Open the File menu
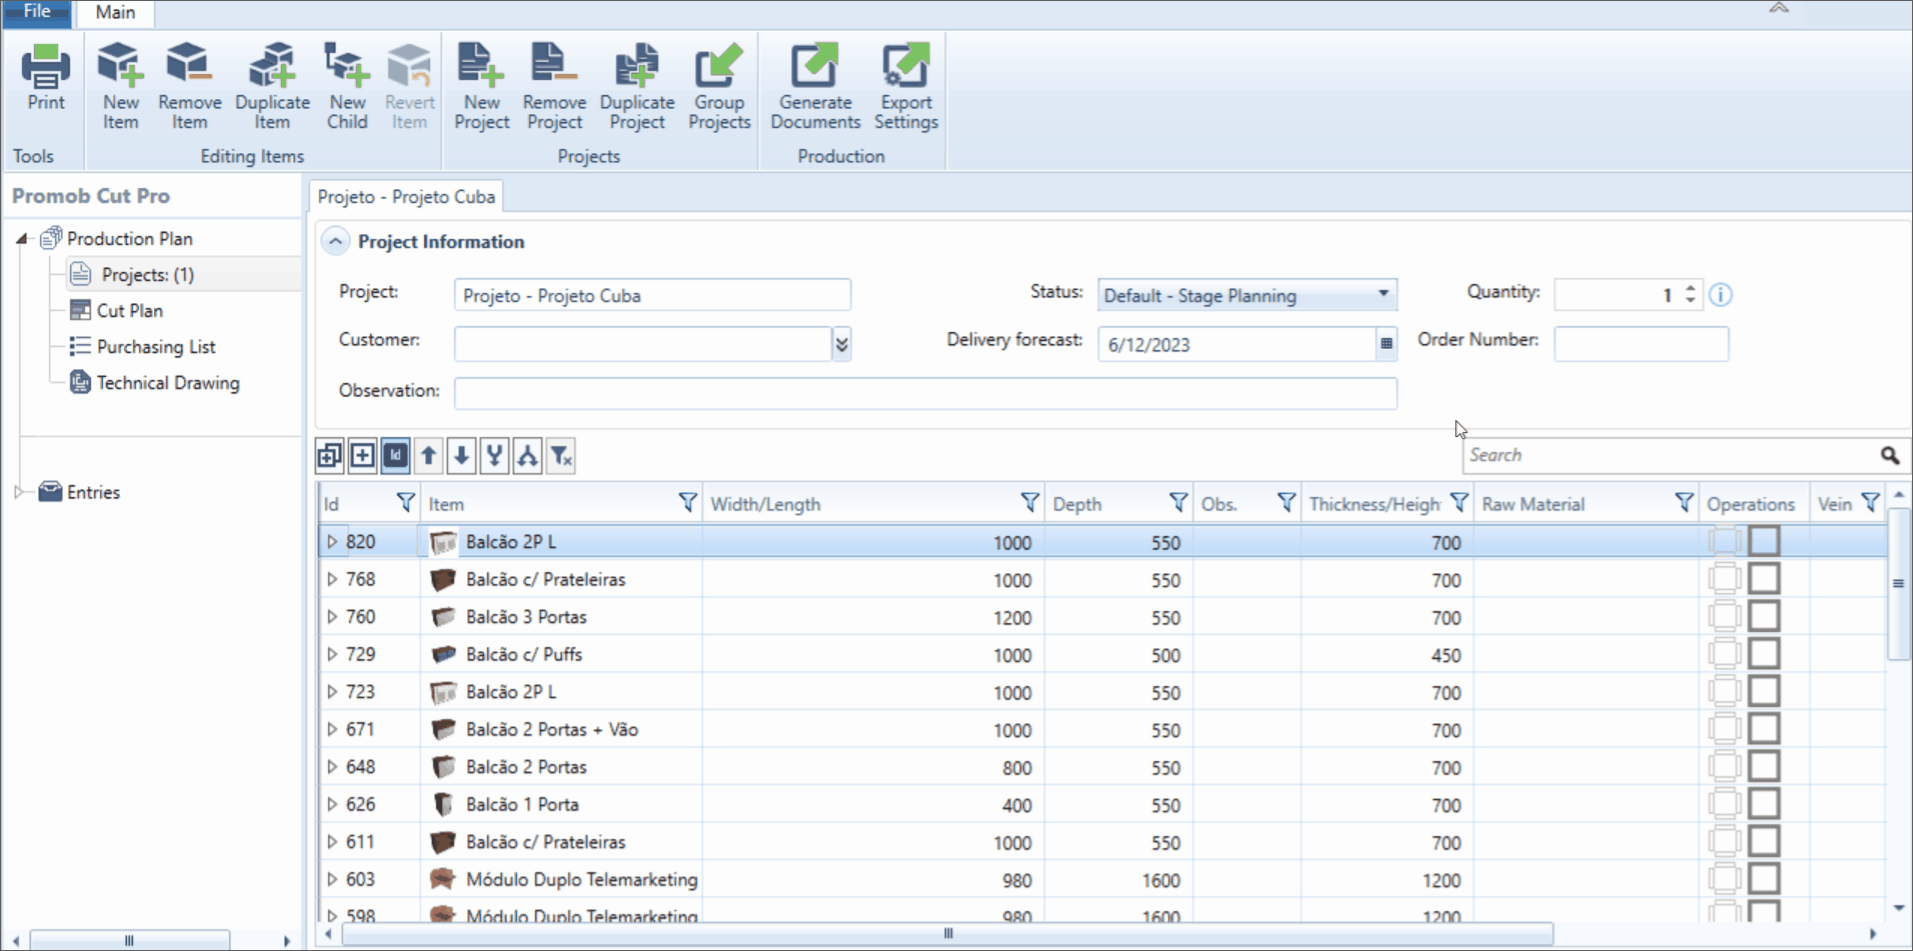 [x=37, y=12]
